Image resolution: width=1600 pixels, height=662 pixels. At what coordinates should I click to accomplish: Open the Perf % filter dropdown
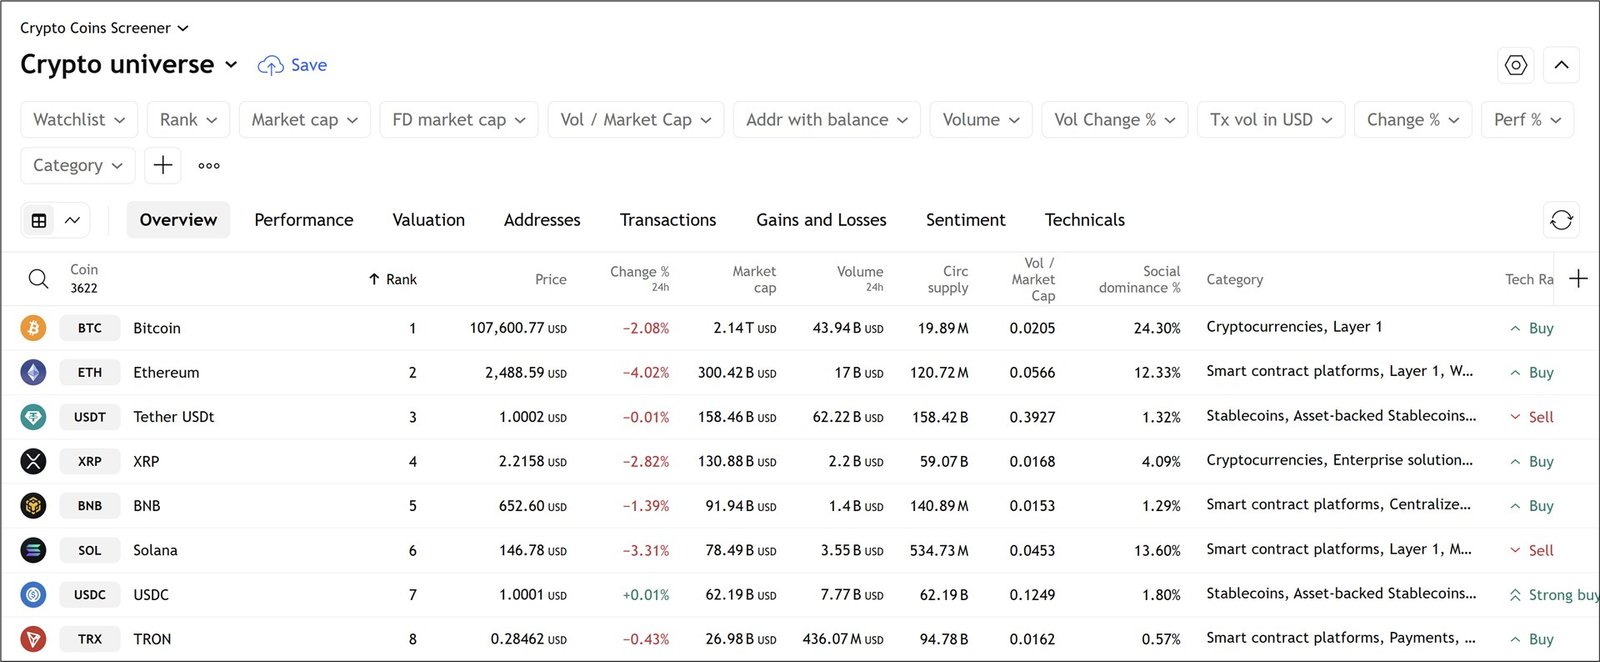(x=1528, y=120)
